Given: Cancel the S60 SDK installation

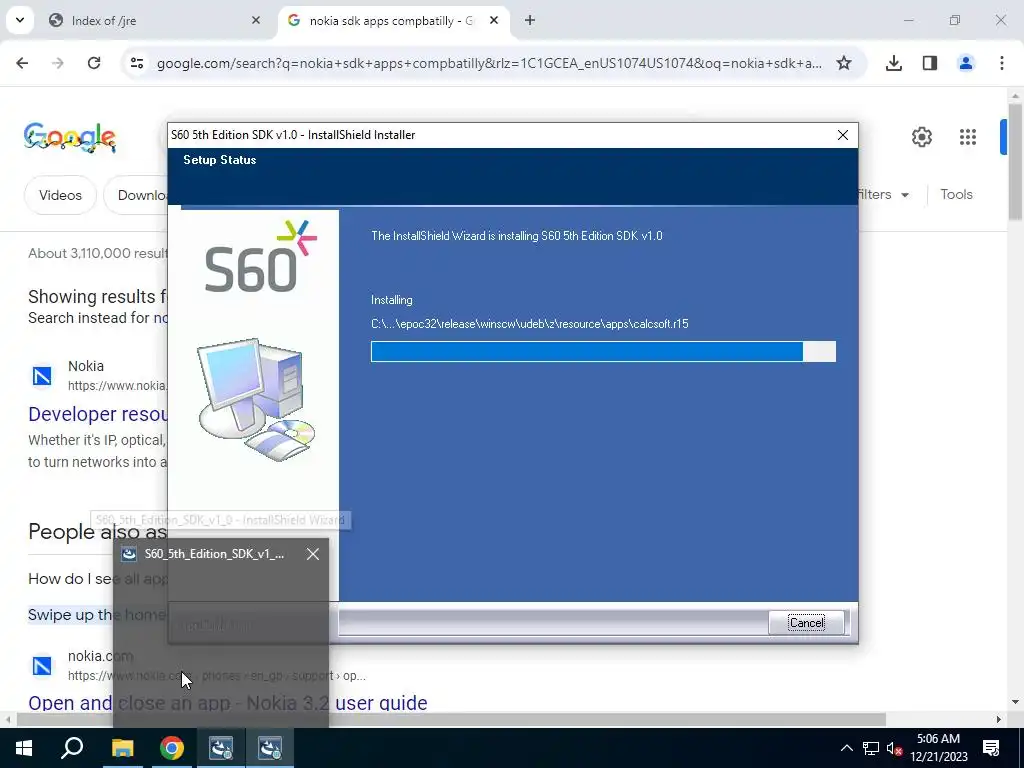Looking at the screenshot, I should (807, 622).
